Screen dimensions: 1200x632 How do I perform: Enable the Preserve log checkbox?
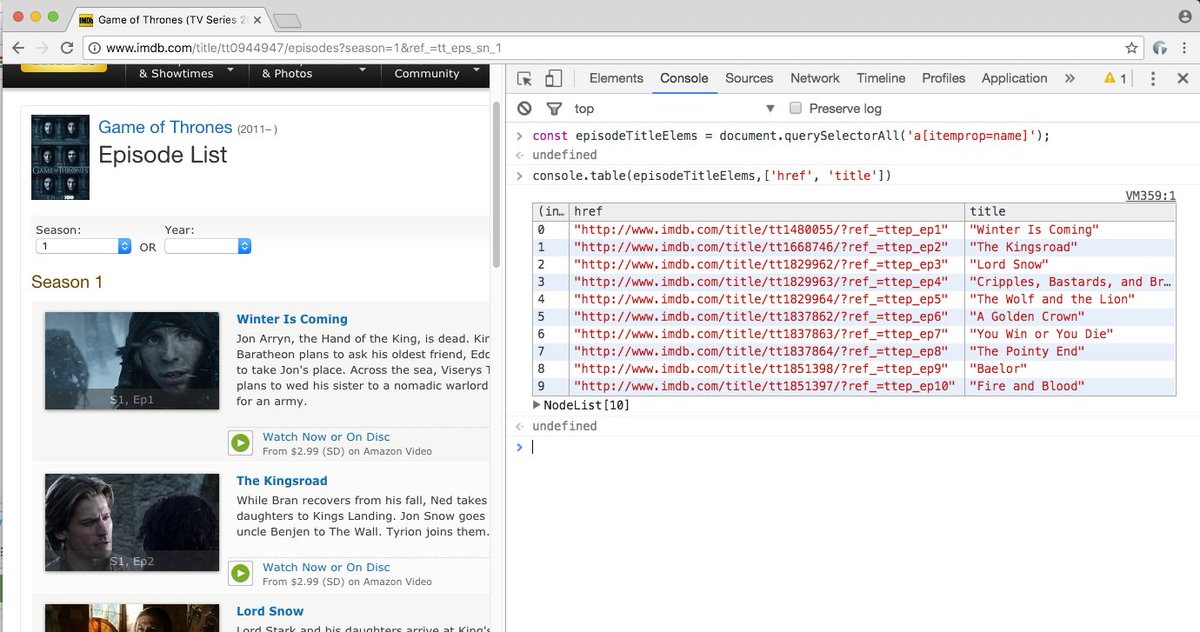795,108
